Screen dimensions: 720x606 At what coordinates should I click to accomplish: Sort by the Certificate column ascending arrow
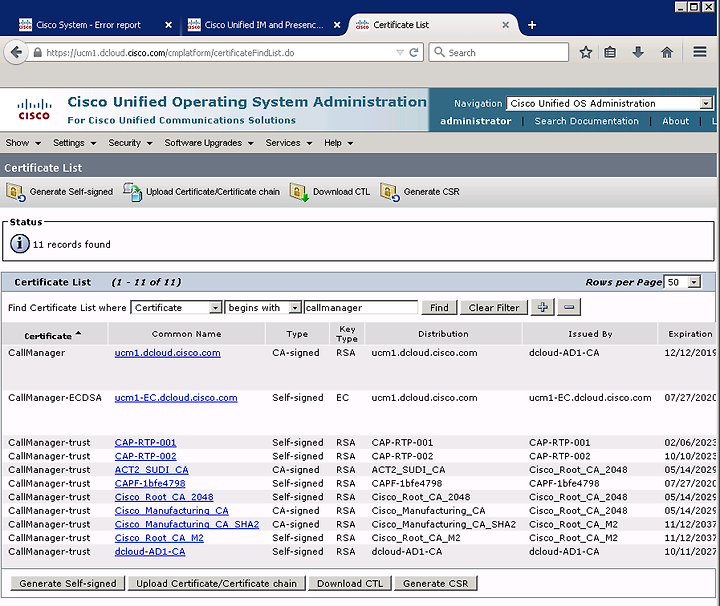coord(79,333)
